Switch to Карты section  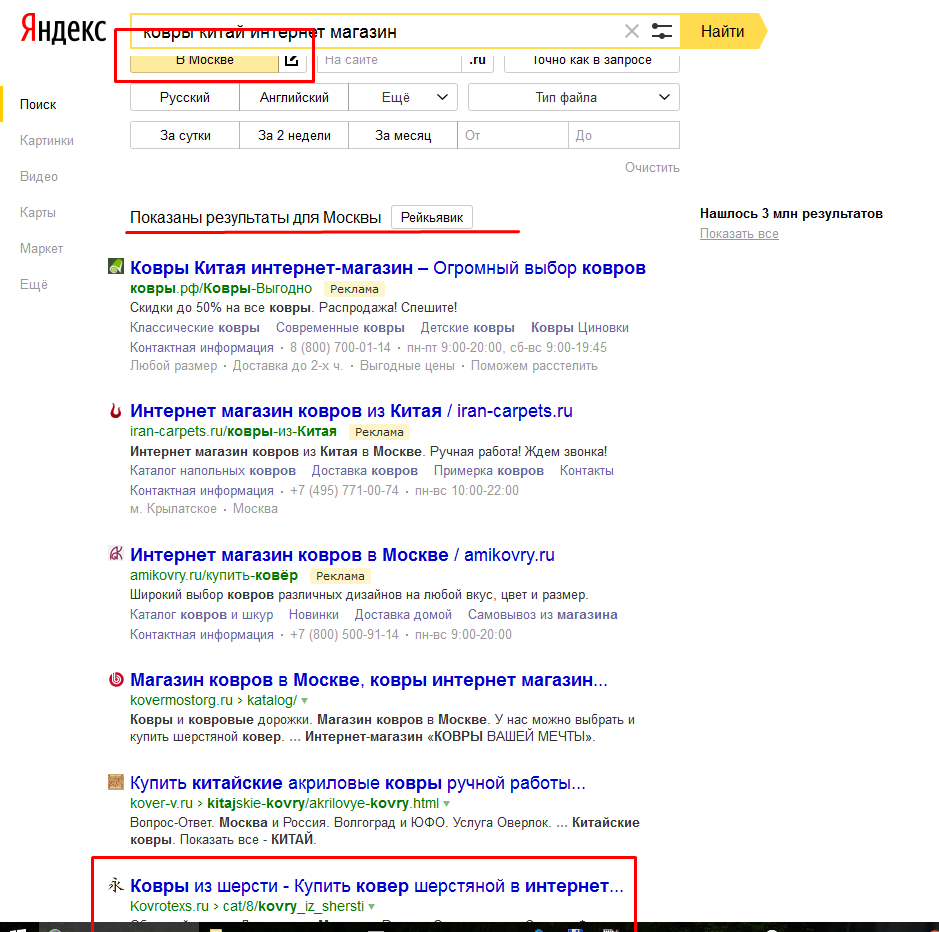coord(38,212)
